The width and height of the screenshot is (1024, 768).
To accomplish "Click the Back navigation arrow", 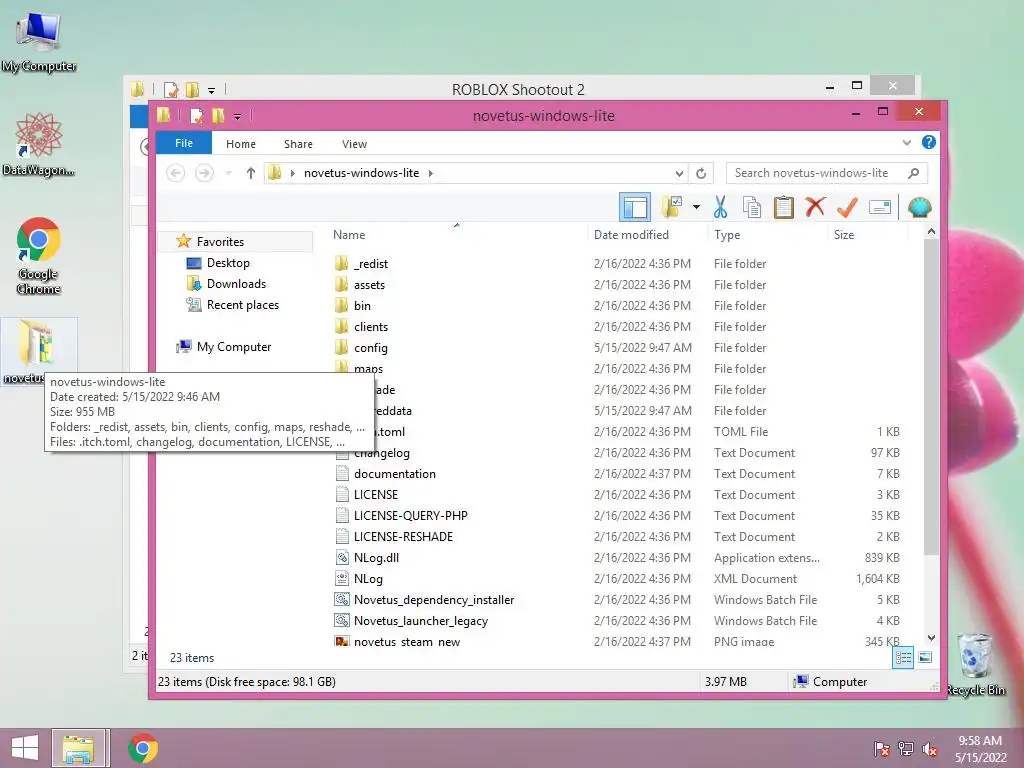I will click(x=175, y=173).
